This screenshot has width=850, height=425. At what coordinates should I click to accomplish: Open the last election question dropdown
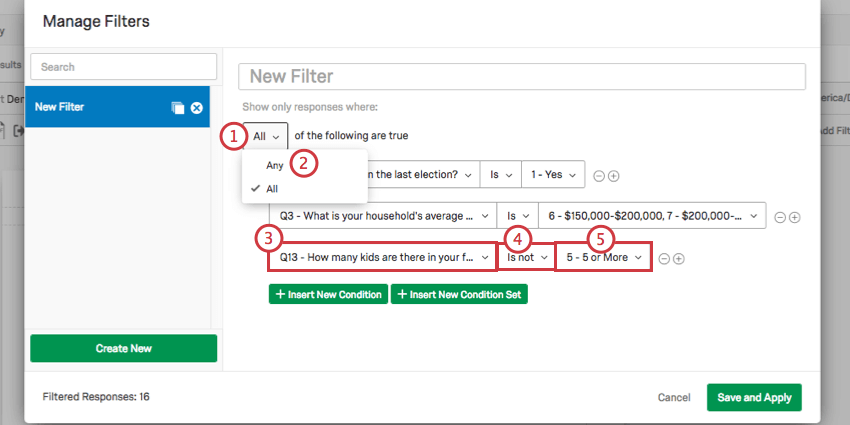click(423, 175)
